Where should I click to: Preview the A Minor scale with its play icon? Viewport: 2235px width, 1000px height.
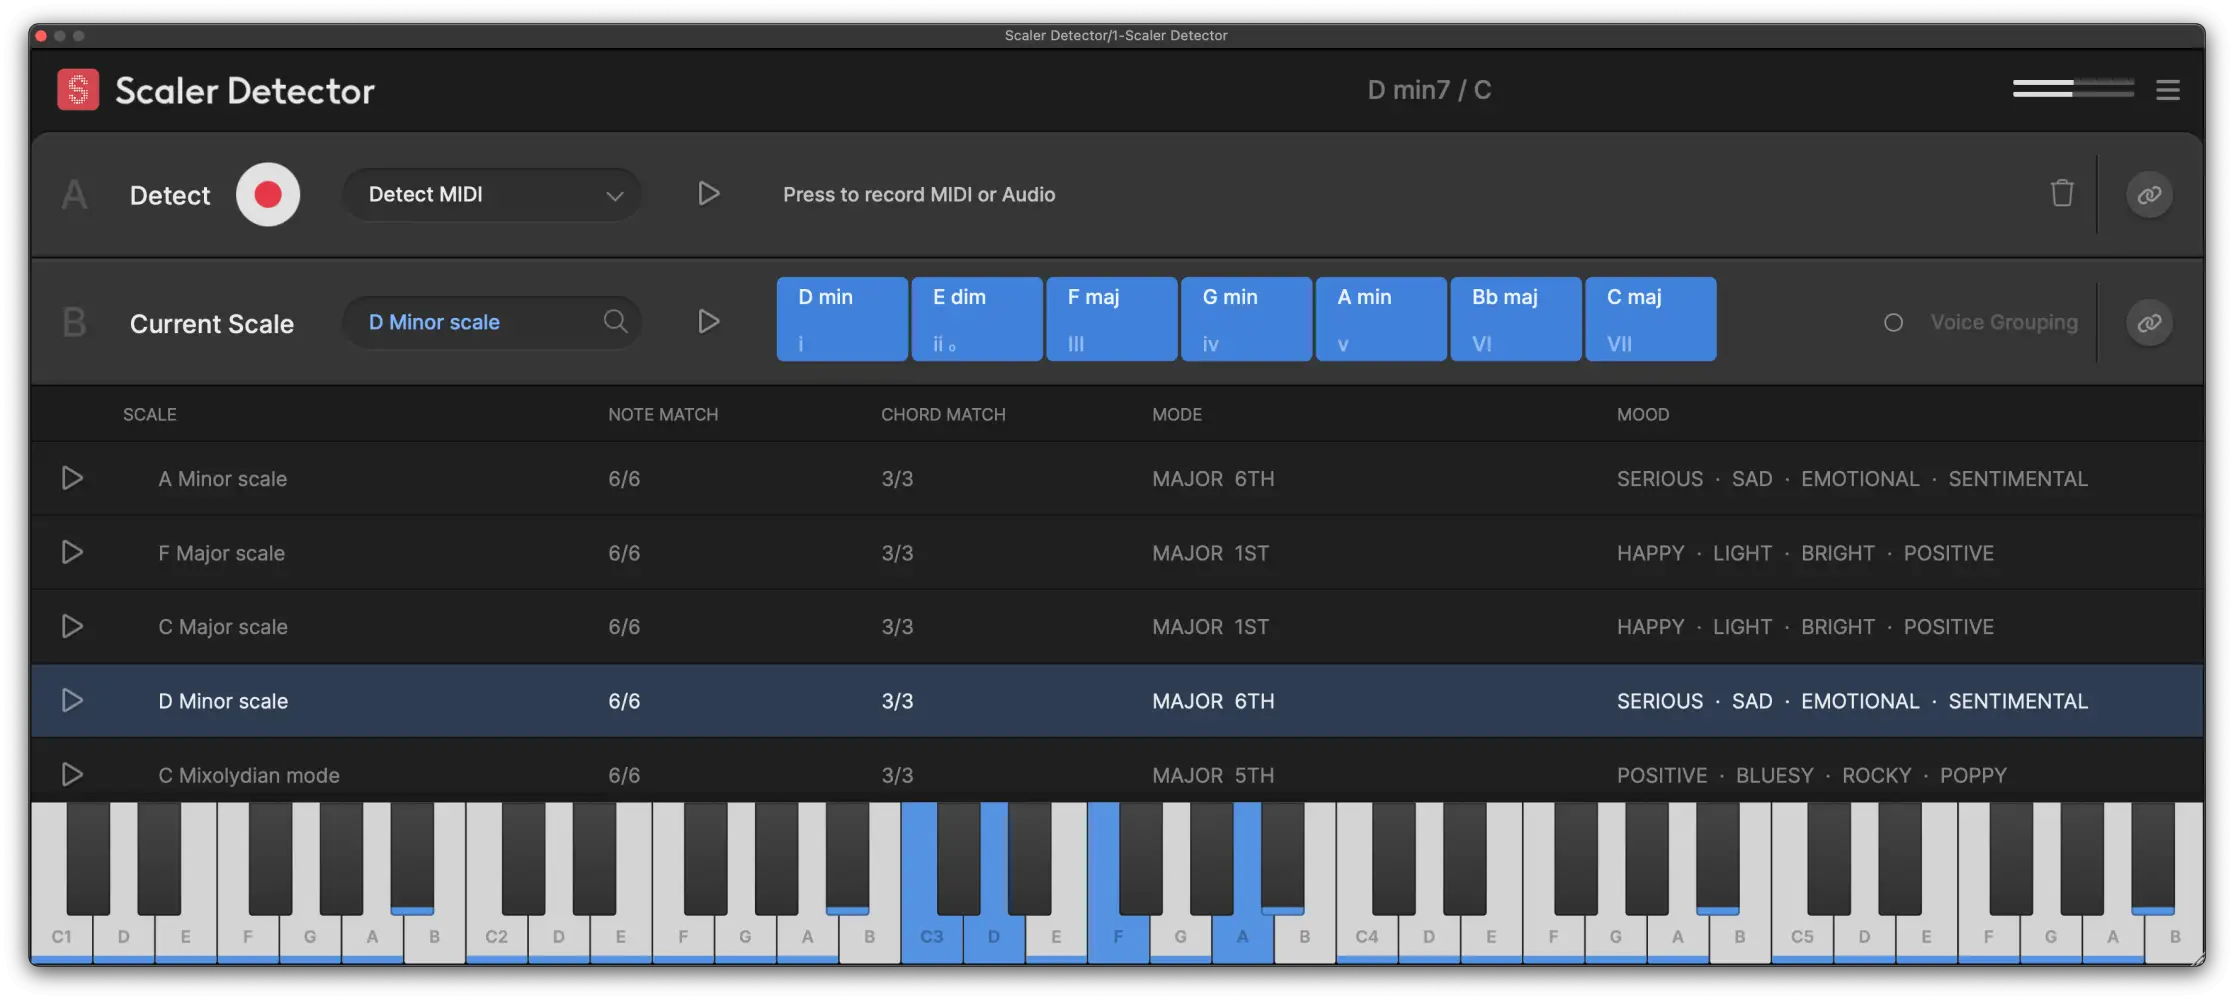(72, 478)
